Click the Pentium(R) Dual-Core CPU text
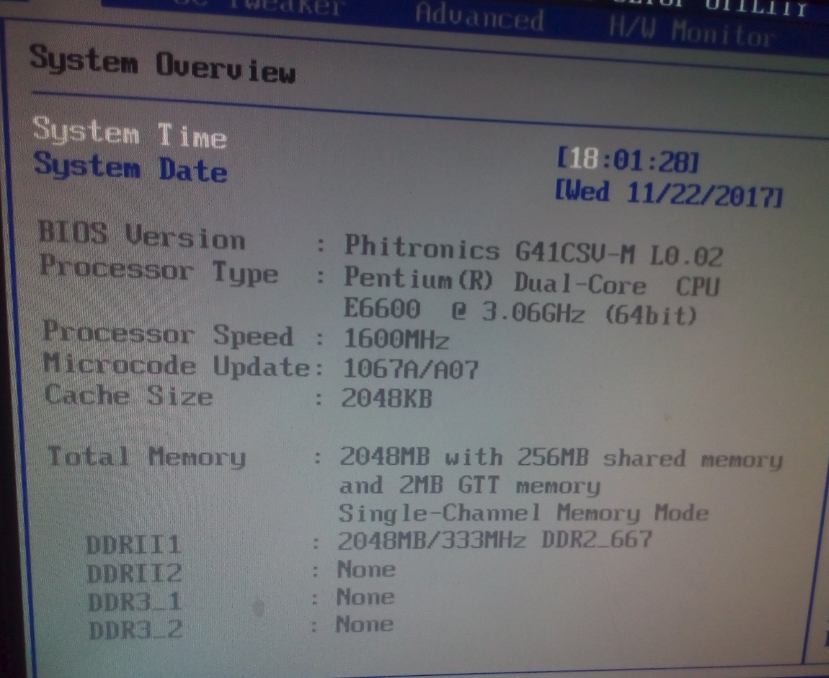829x678 pixels. coord(531,283)
